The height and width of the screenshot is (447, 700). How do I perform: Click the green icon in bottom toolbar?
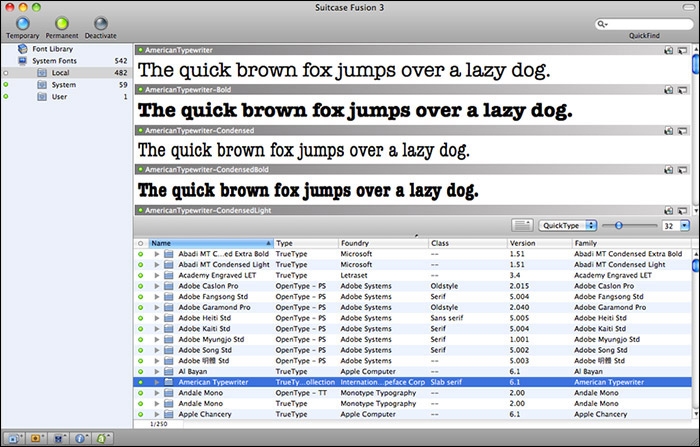pos(103,438)
